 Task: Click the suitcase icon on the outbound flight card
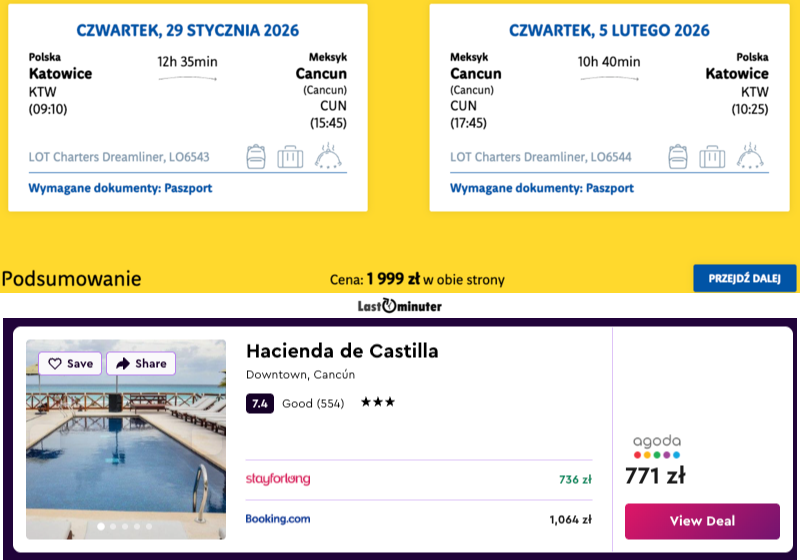click(291, 157)
